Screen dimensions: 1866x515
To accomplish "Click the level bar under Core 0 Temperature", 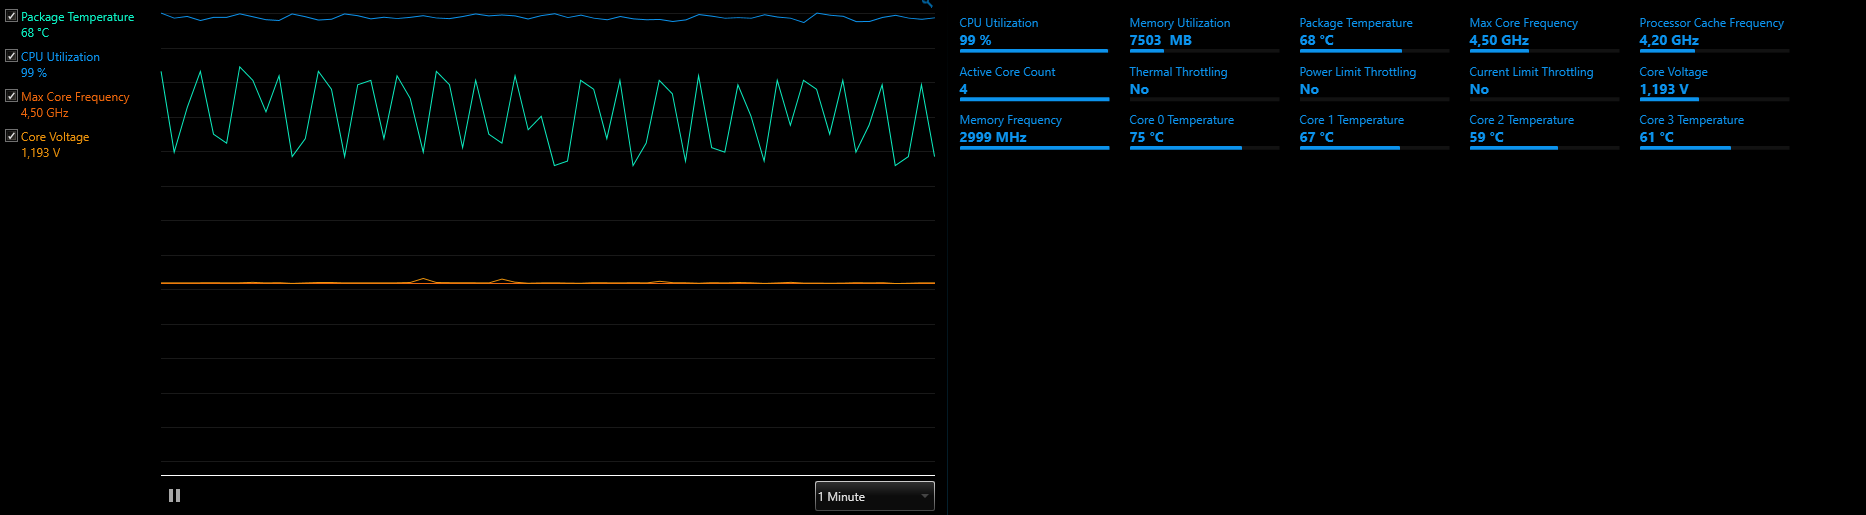I will click(1204, 148).
